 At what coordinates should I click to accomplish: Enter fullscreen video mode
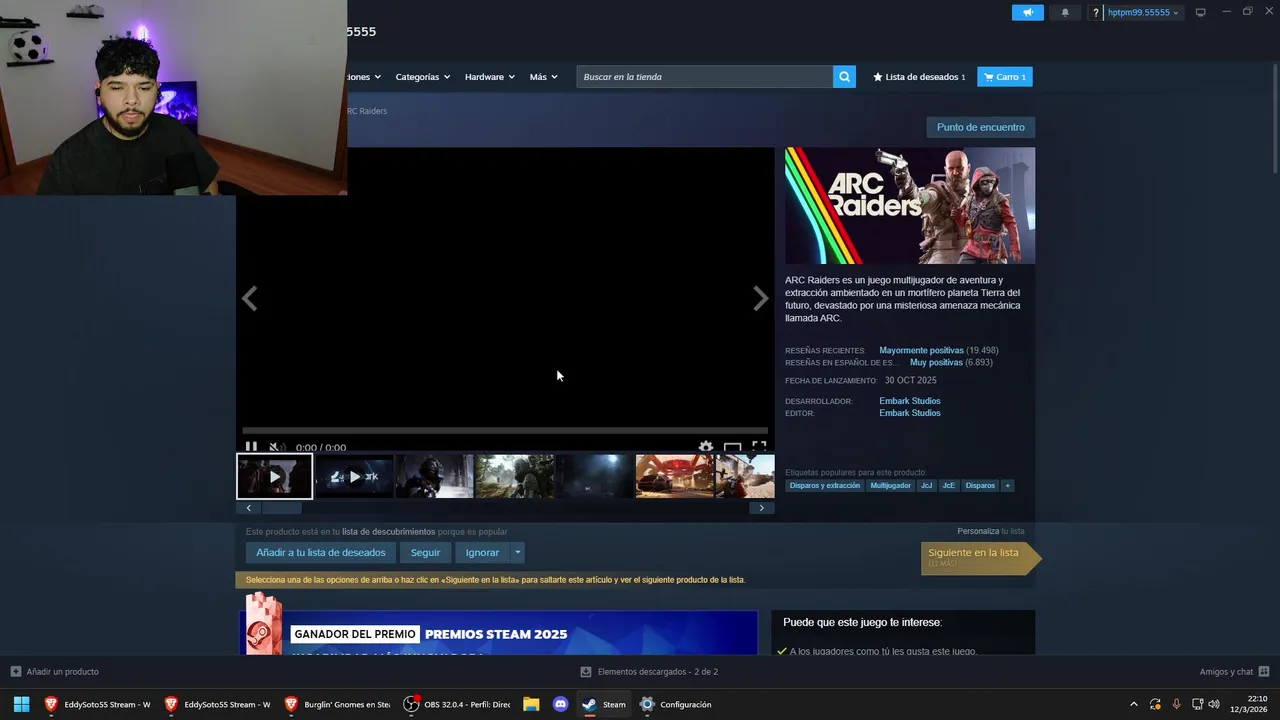759,447
